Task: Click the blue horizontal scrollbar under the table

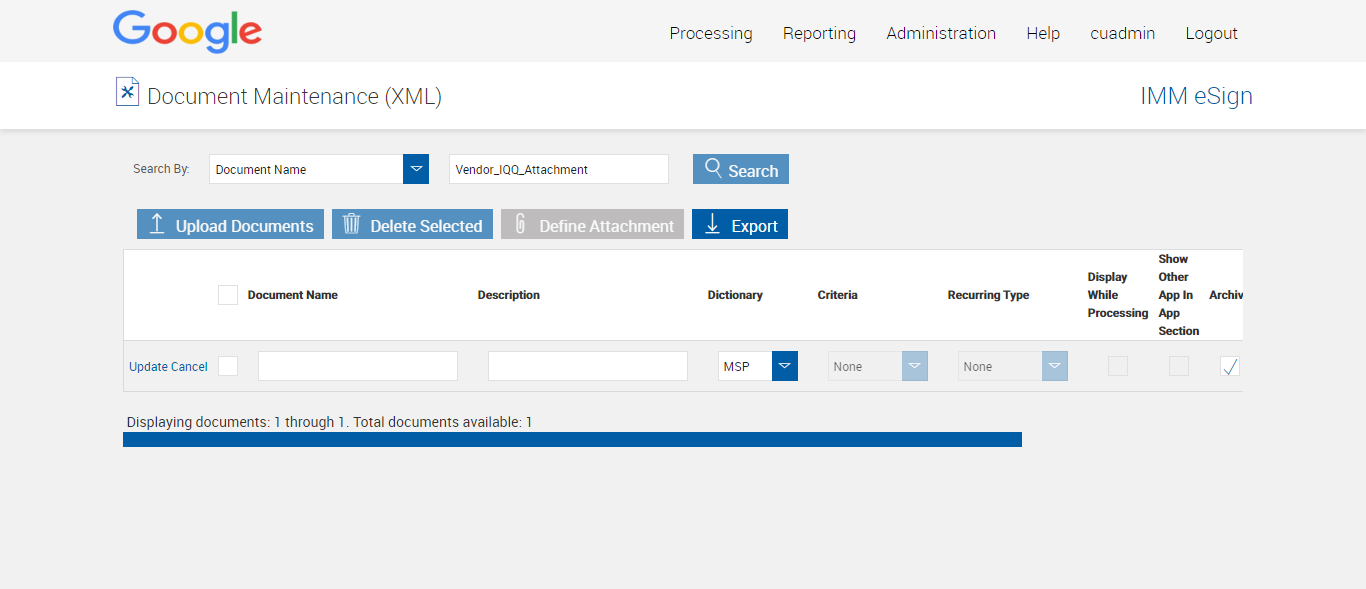Action: [572, 439]
